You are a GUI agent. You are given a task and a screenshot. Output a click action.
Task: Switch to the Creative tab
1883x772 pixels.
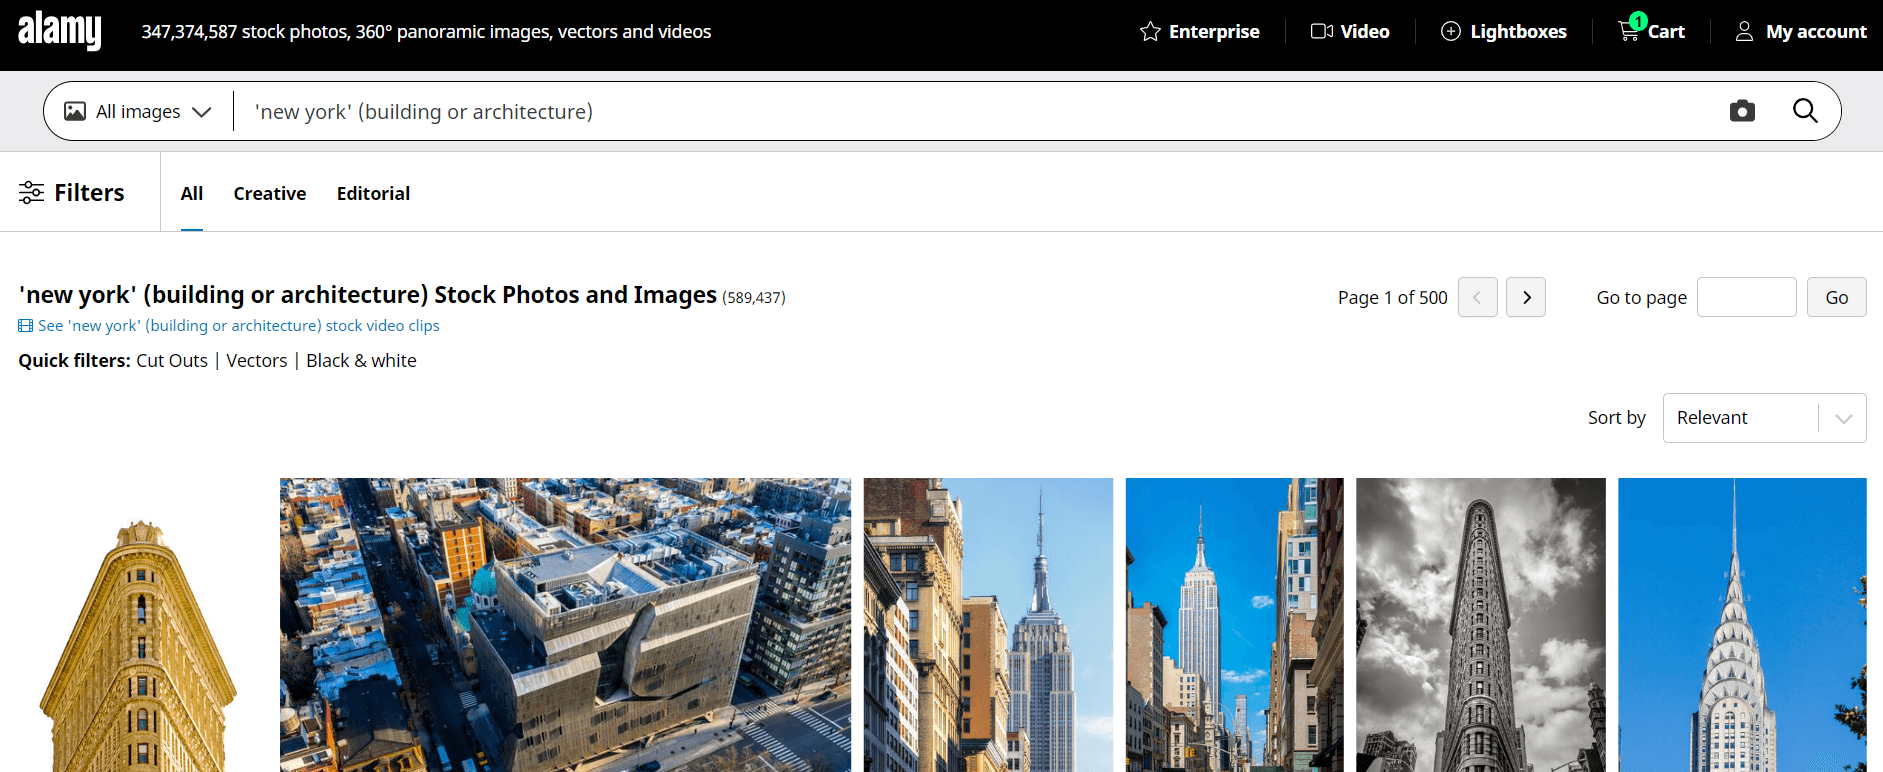coord(270,193)
